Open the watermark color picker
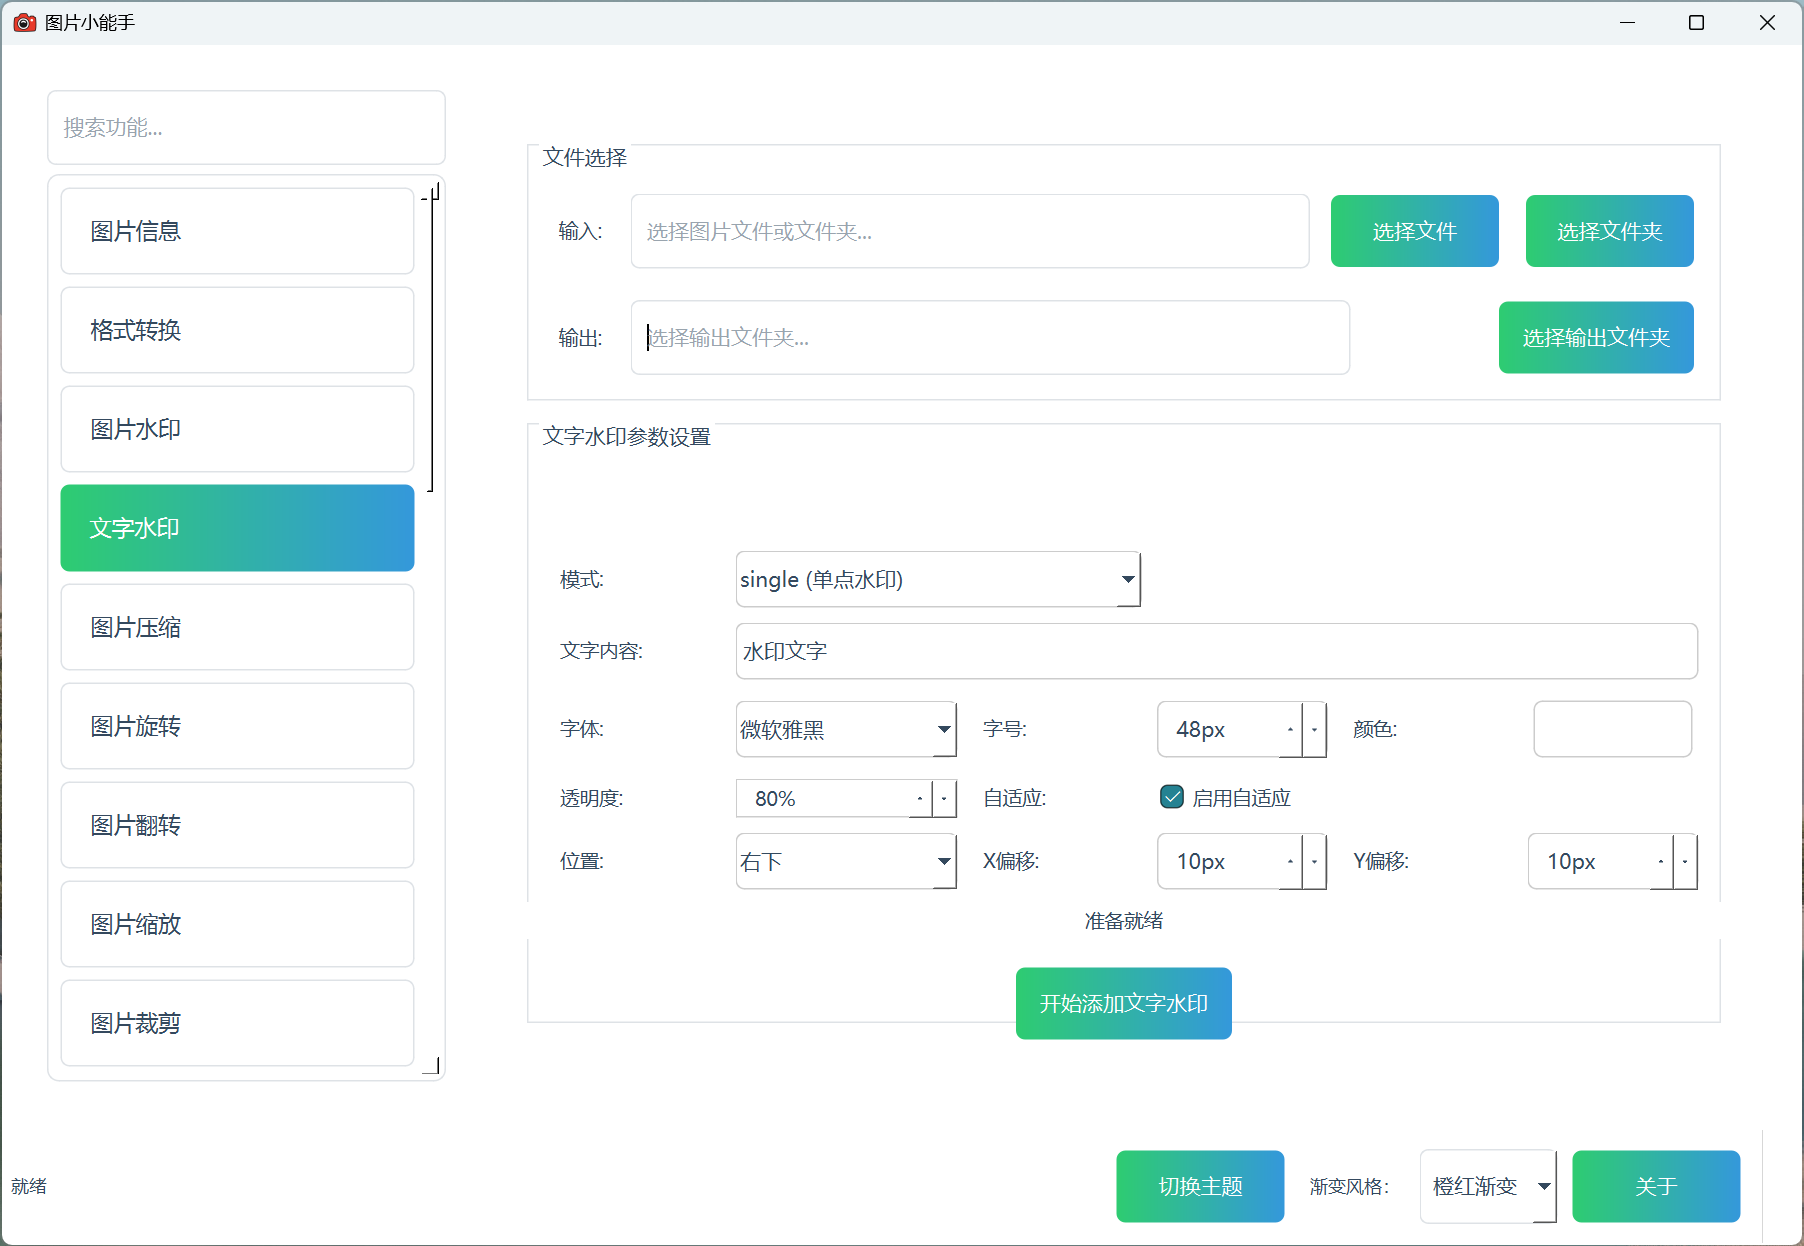Screen dimensions: 1804x1246 click(x=1612, y=729)
